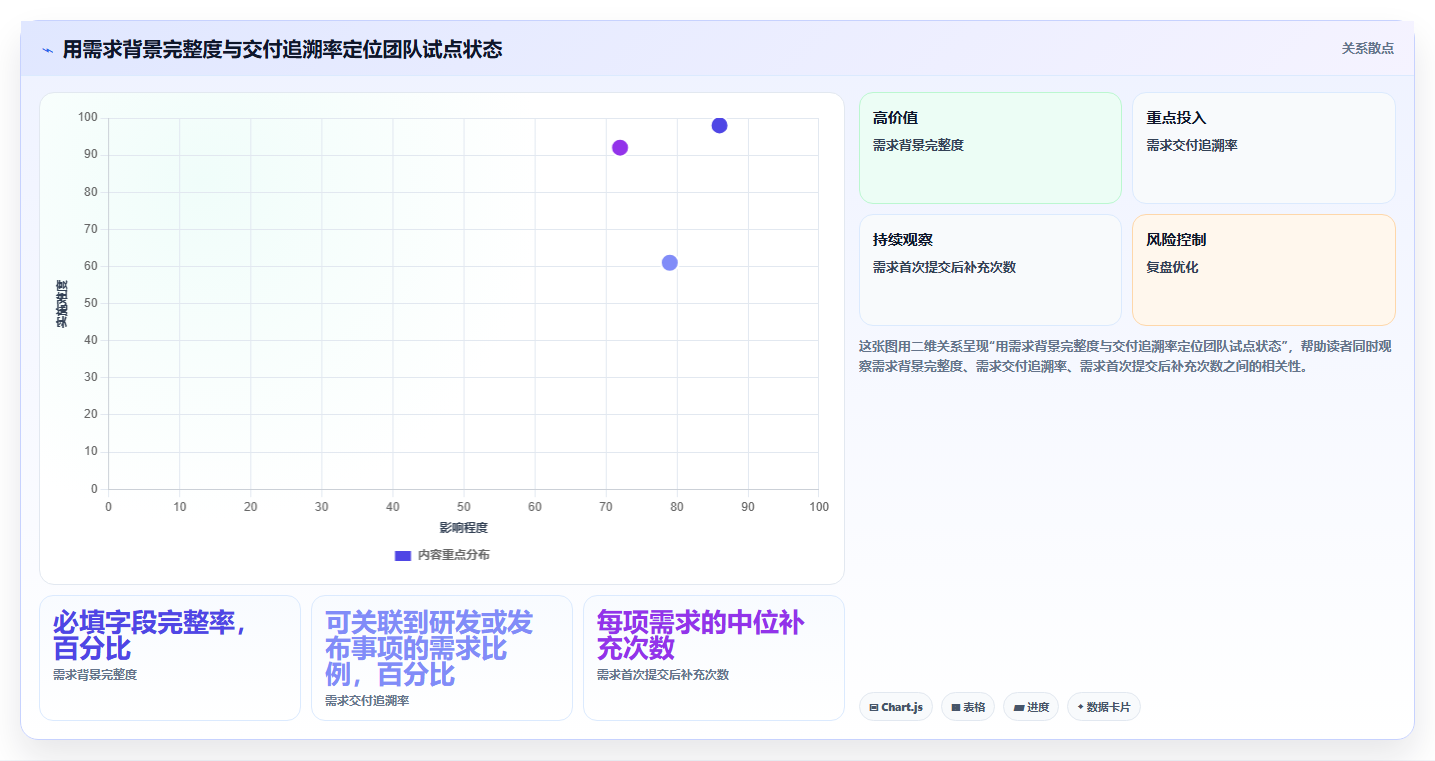1435x761 pixels.
Task: Select the Chart.js tag
Action: point(896,707)
